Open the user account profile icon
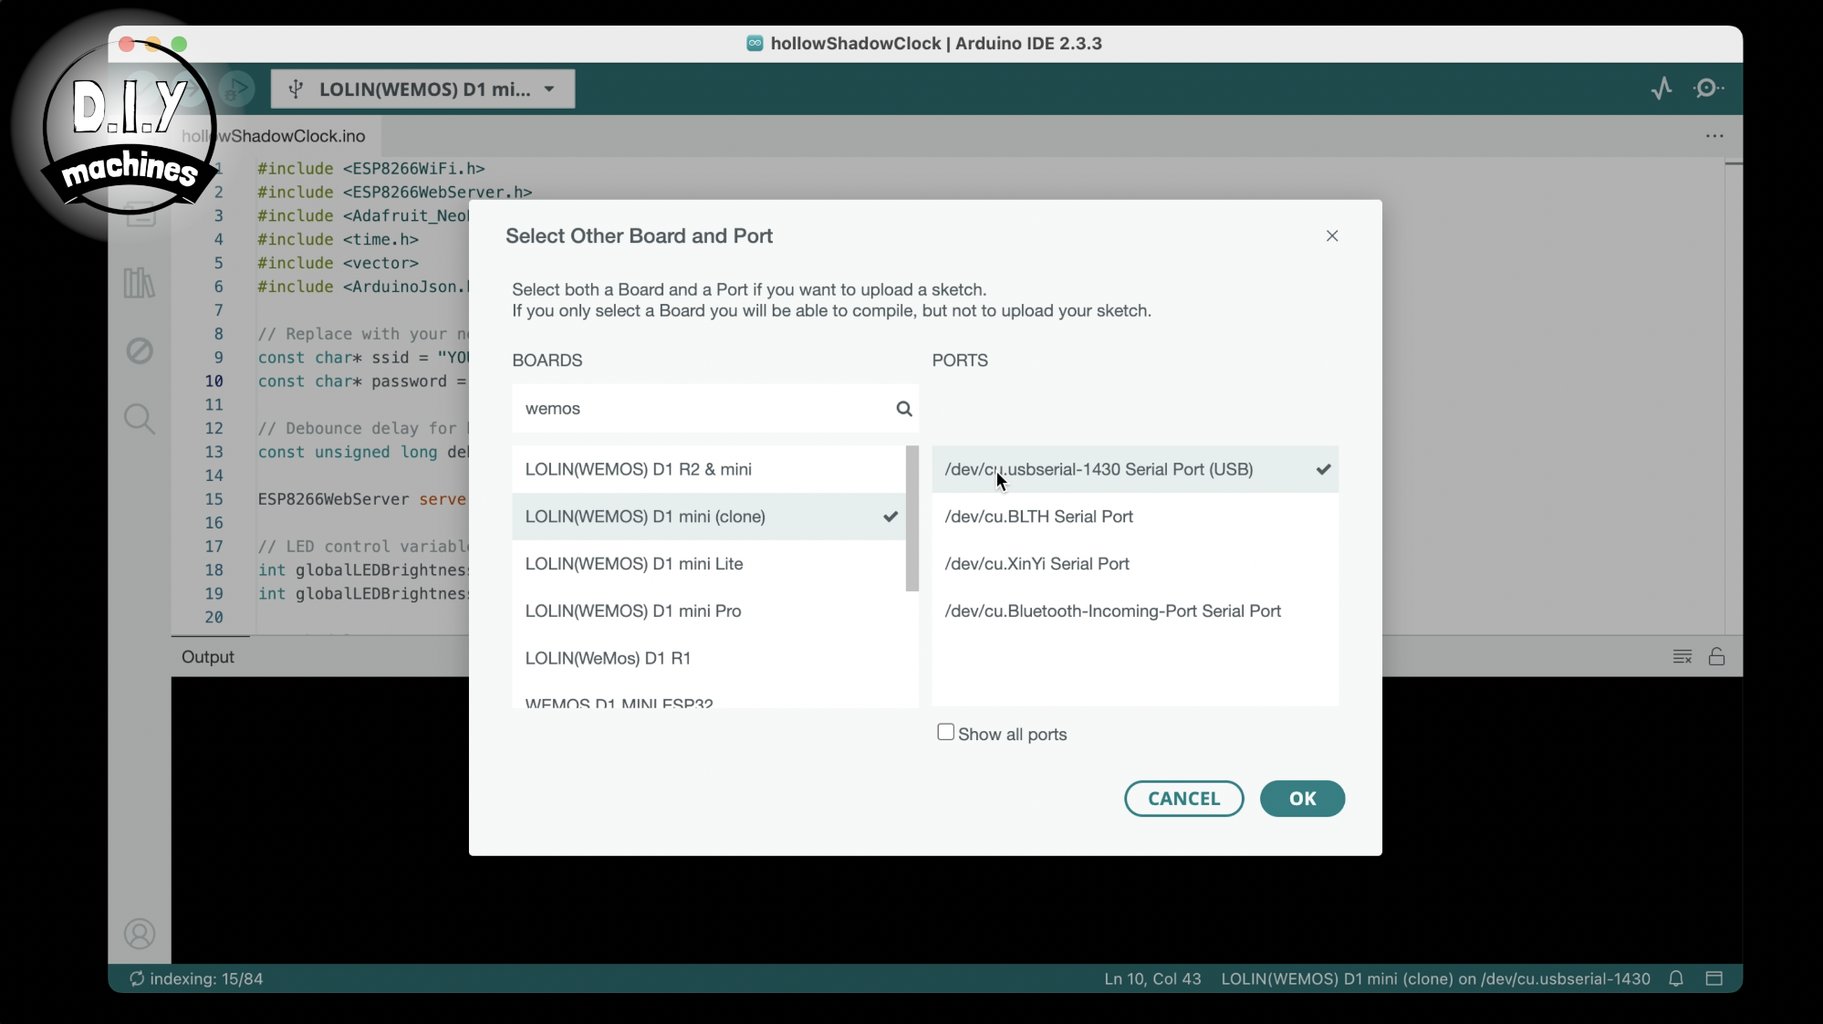 (x=139, y=933)
